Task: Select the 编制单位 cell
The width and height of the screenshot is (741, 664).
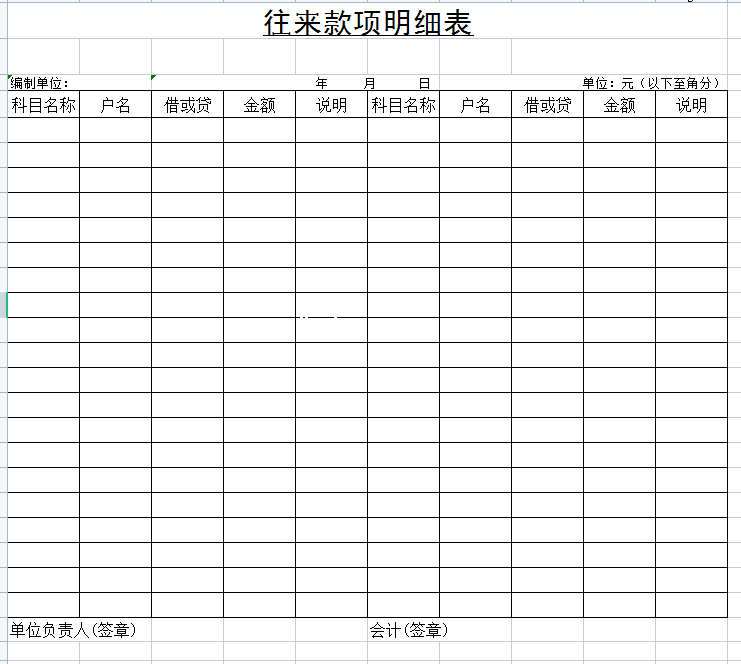Action: pyautogui.click(x=40, y=83)
